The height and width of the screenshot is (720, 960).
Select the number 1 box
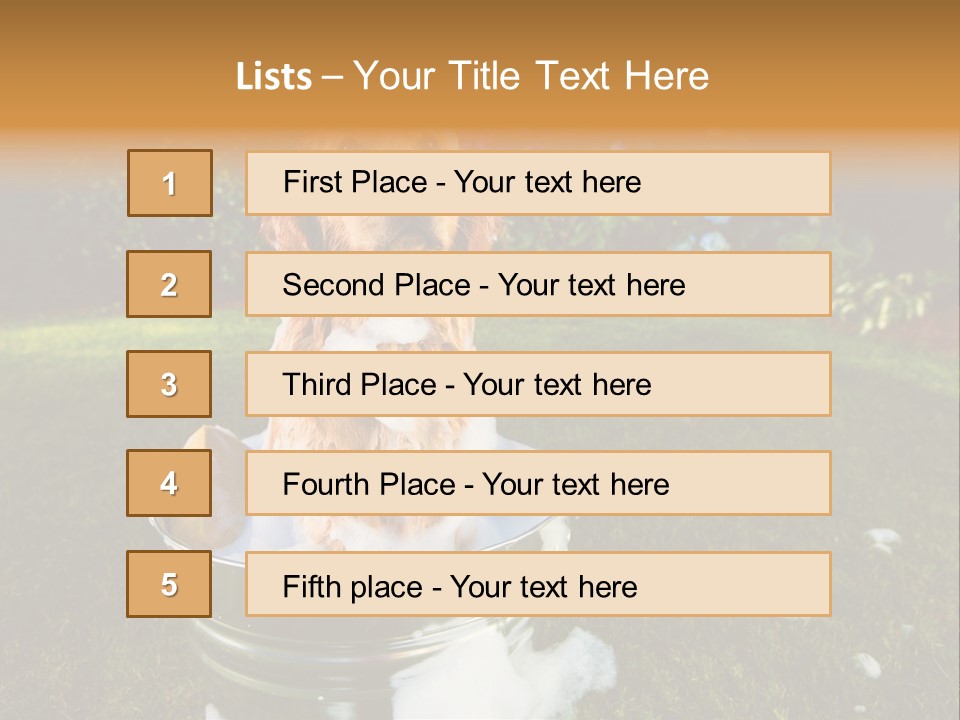pyautogui.click(x=170, y=183)
